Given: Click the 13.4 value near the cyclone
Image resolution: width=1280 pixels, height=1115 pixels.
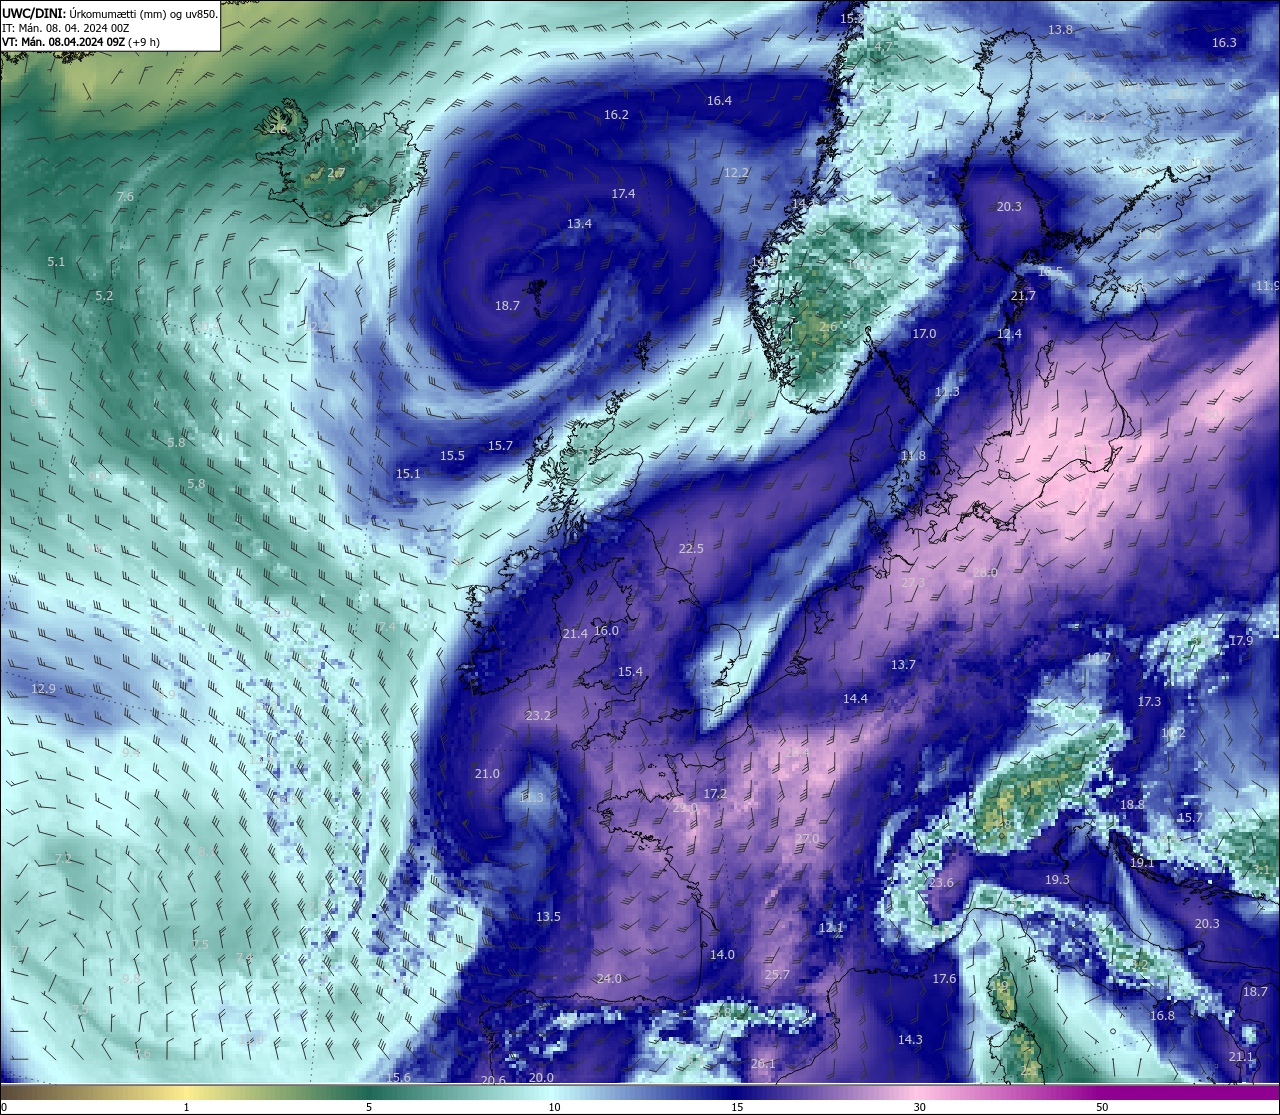Looking at the screenshot, I should click(579, 224).
